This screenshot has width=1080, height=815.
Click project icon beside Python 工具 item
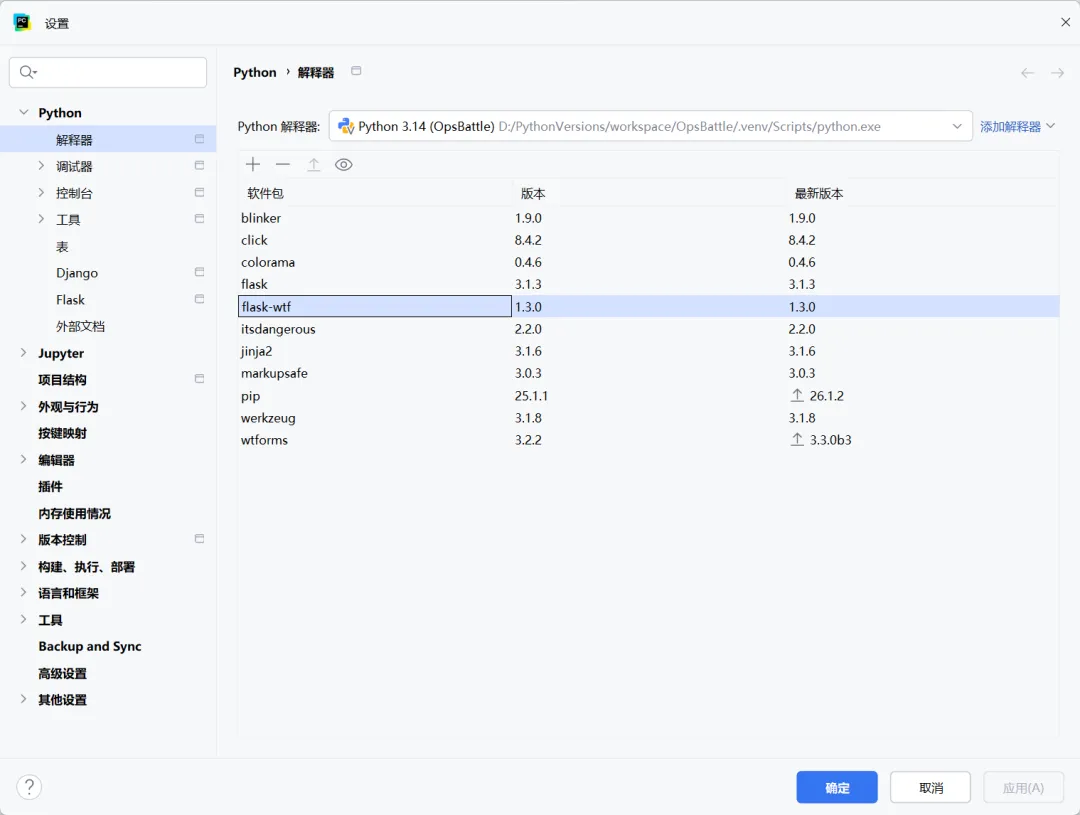coord(199,219)
